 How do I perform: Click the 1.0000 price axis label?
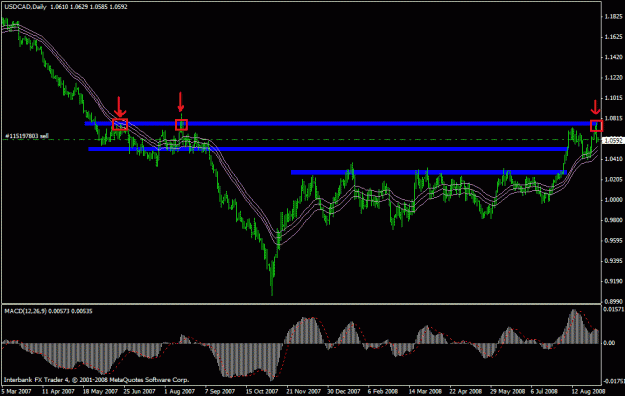coord(613,200)
